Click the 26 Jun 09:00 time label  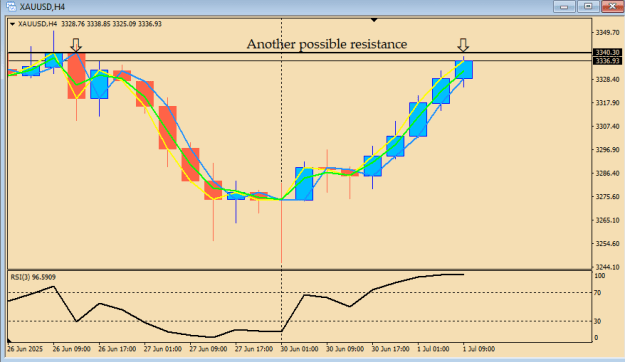point(71,349)
